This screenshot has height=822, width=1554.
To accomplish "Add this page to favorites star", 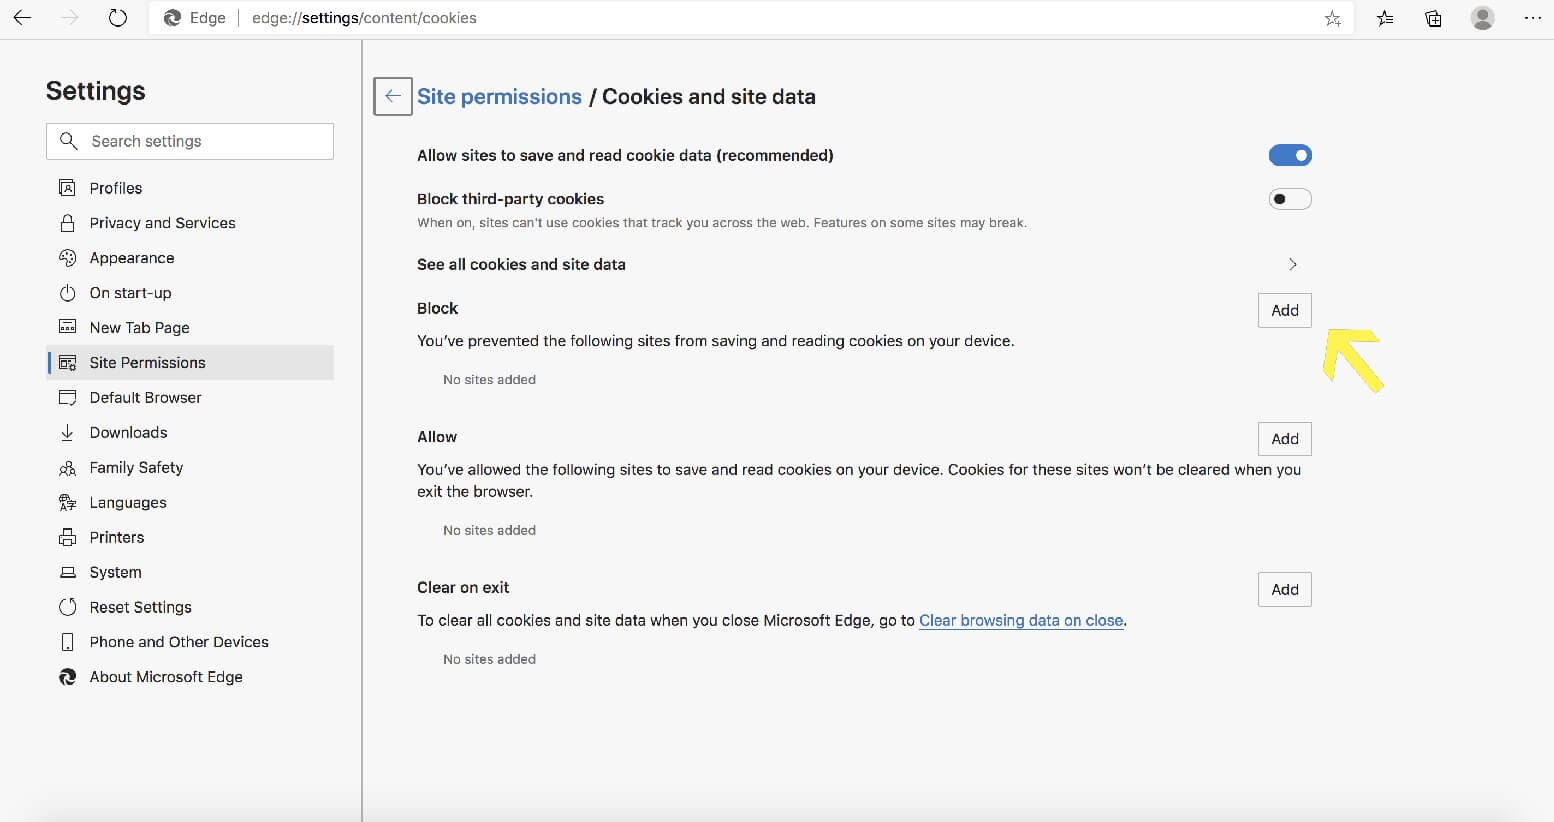I will click(x=1332, y=18).
